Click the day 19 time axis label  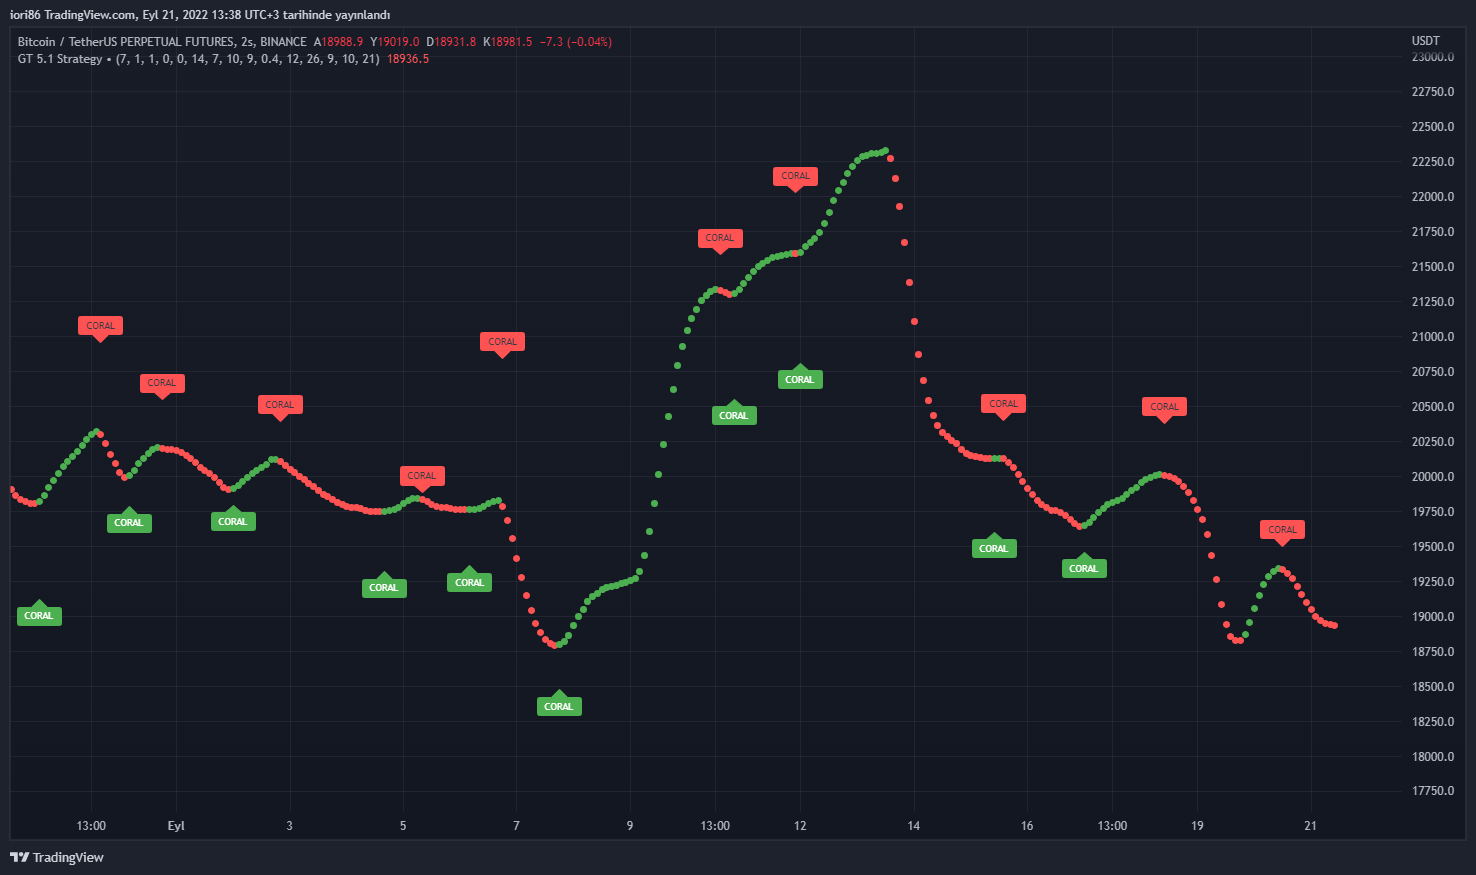(x=1197, y=826)
